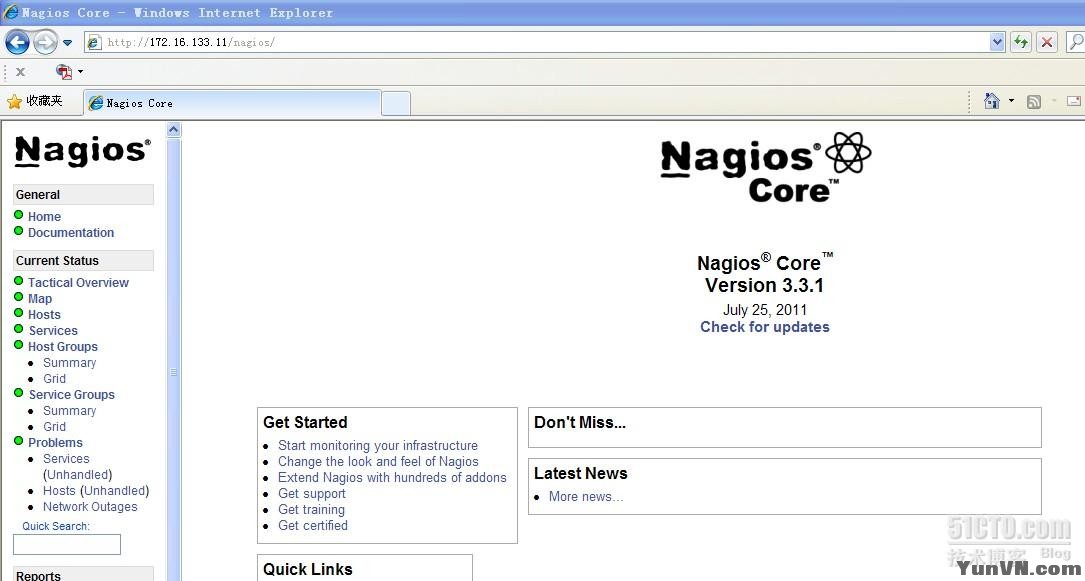Open the Service Groups link
This screenshot has width=1085, height=581.
coord(72,394)
